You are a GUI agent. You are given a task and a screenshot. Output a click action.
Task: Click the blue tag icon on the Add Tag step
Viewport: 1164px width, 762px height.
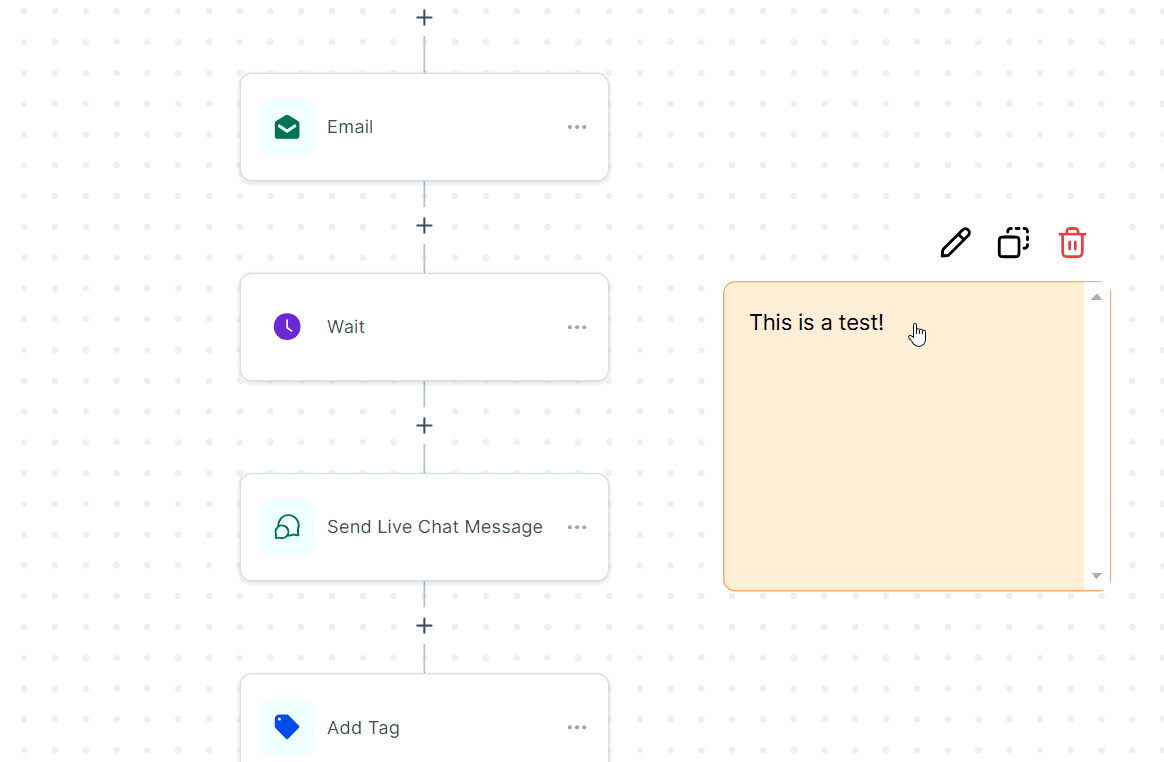click(287, 727)
